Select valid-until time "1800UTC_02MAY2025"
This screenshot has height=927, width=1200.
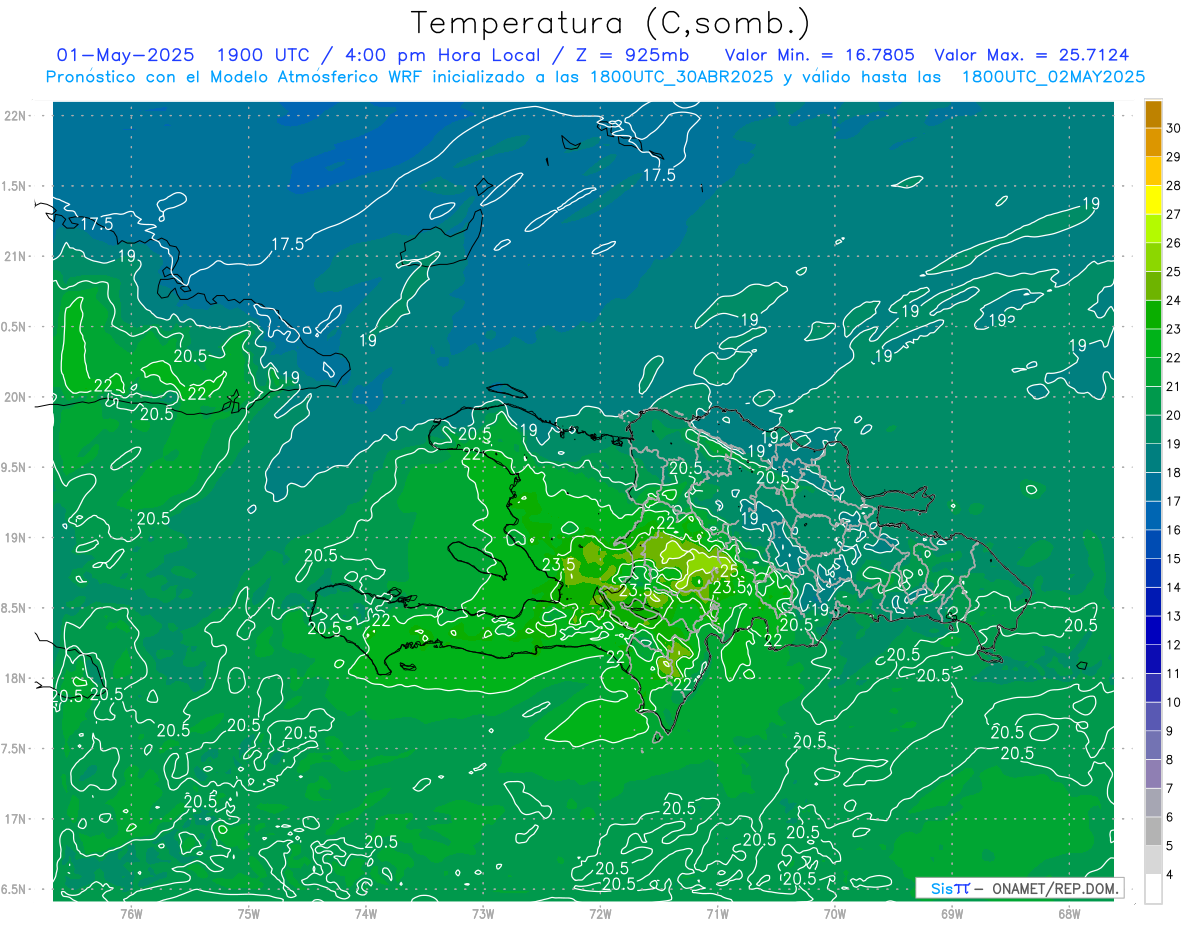pos(1053,77)
